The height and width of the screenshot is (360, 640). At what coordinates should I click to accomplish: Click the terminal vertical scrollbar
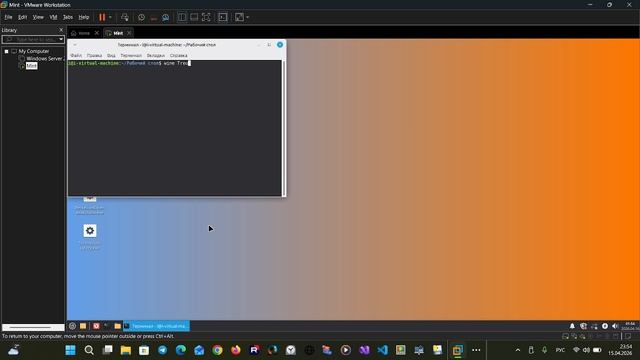tap(284, 128)
